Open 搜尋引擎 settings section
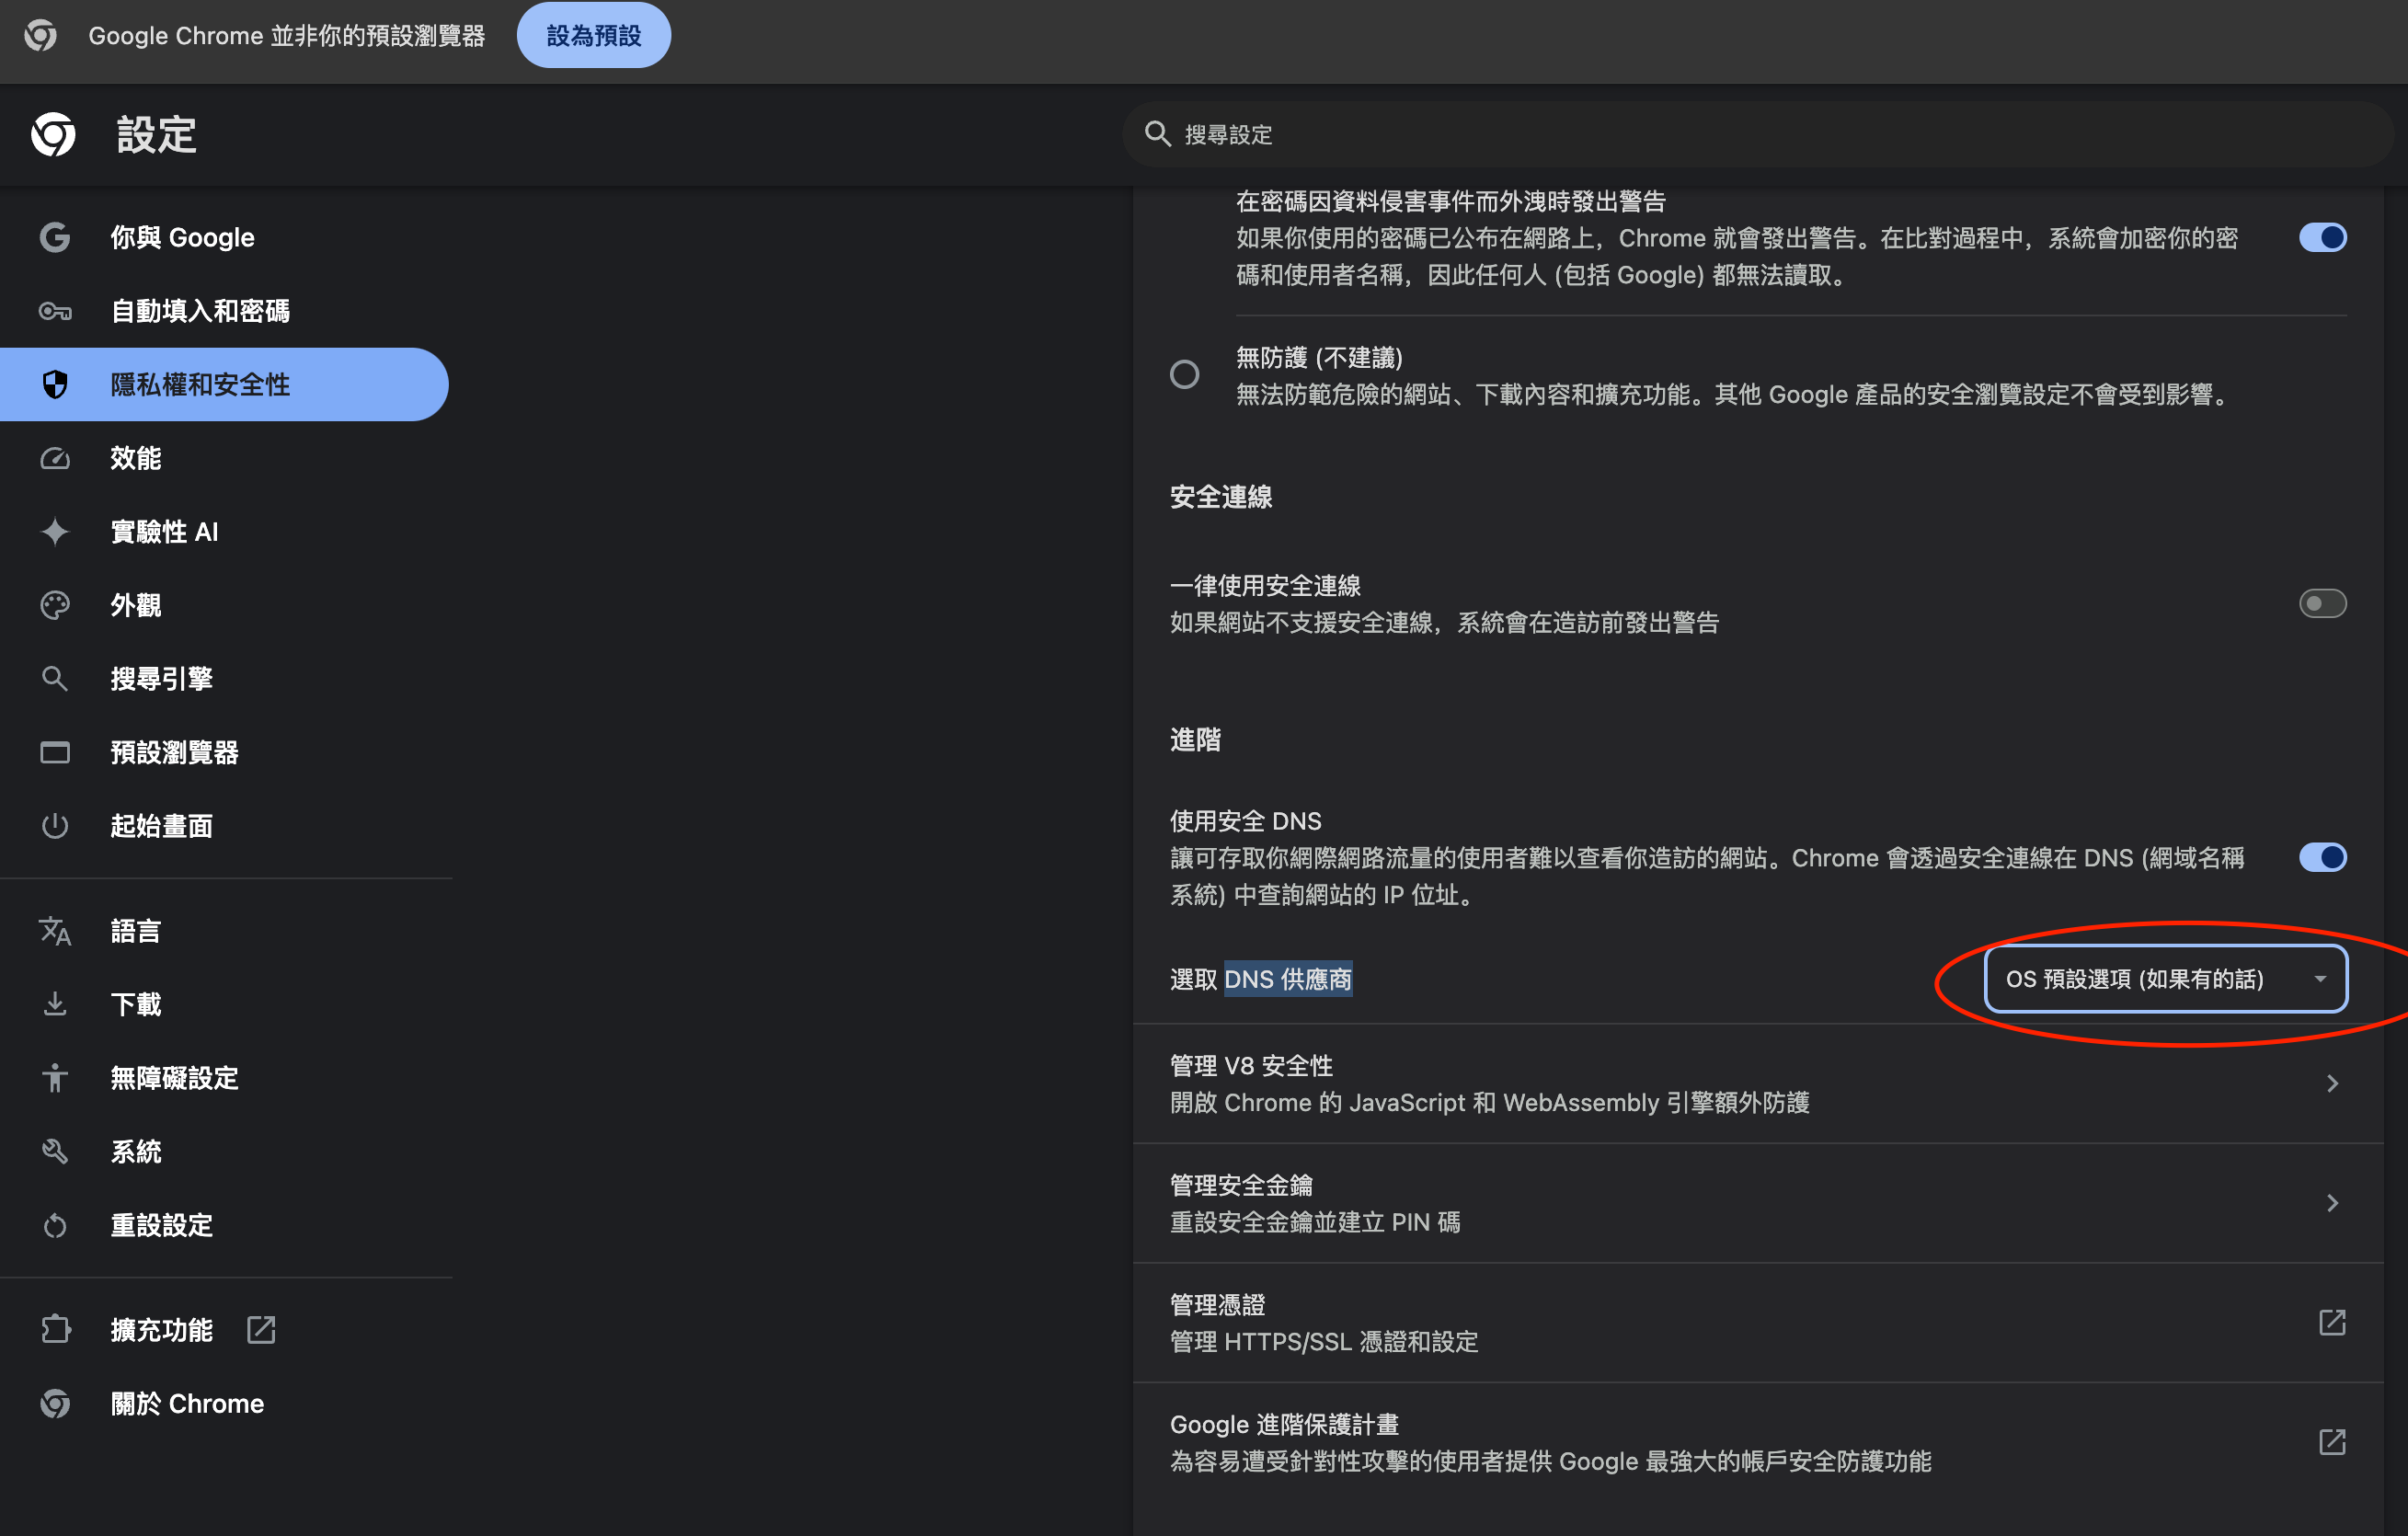 point(224,678)
